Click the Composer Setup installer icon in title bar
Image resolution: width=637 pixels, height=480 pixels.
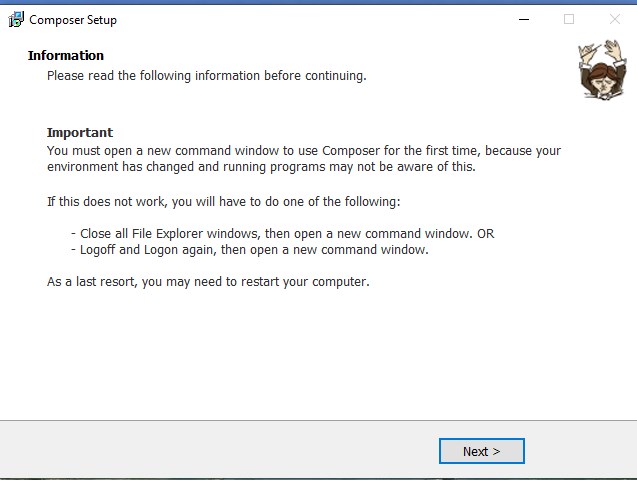click(x=16, y=19)
